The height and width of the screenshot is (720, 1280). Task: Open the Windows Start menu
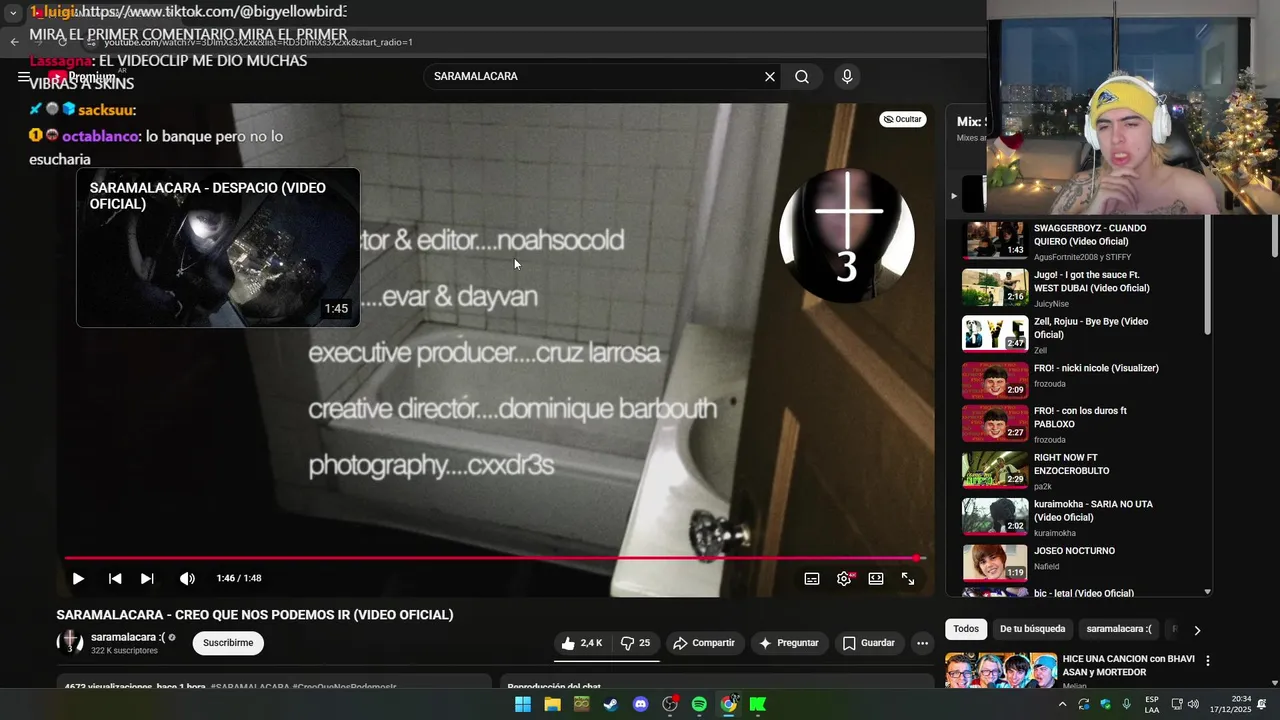point(523,704)
